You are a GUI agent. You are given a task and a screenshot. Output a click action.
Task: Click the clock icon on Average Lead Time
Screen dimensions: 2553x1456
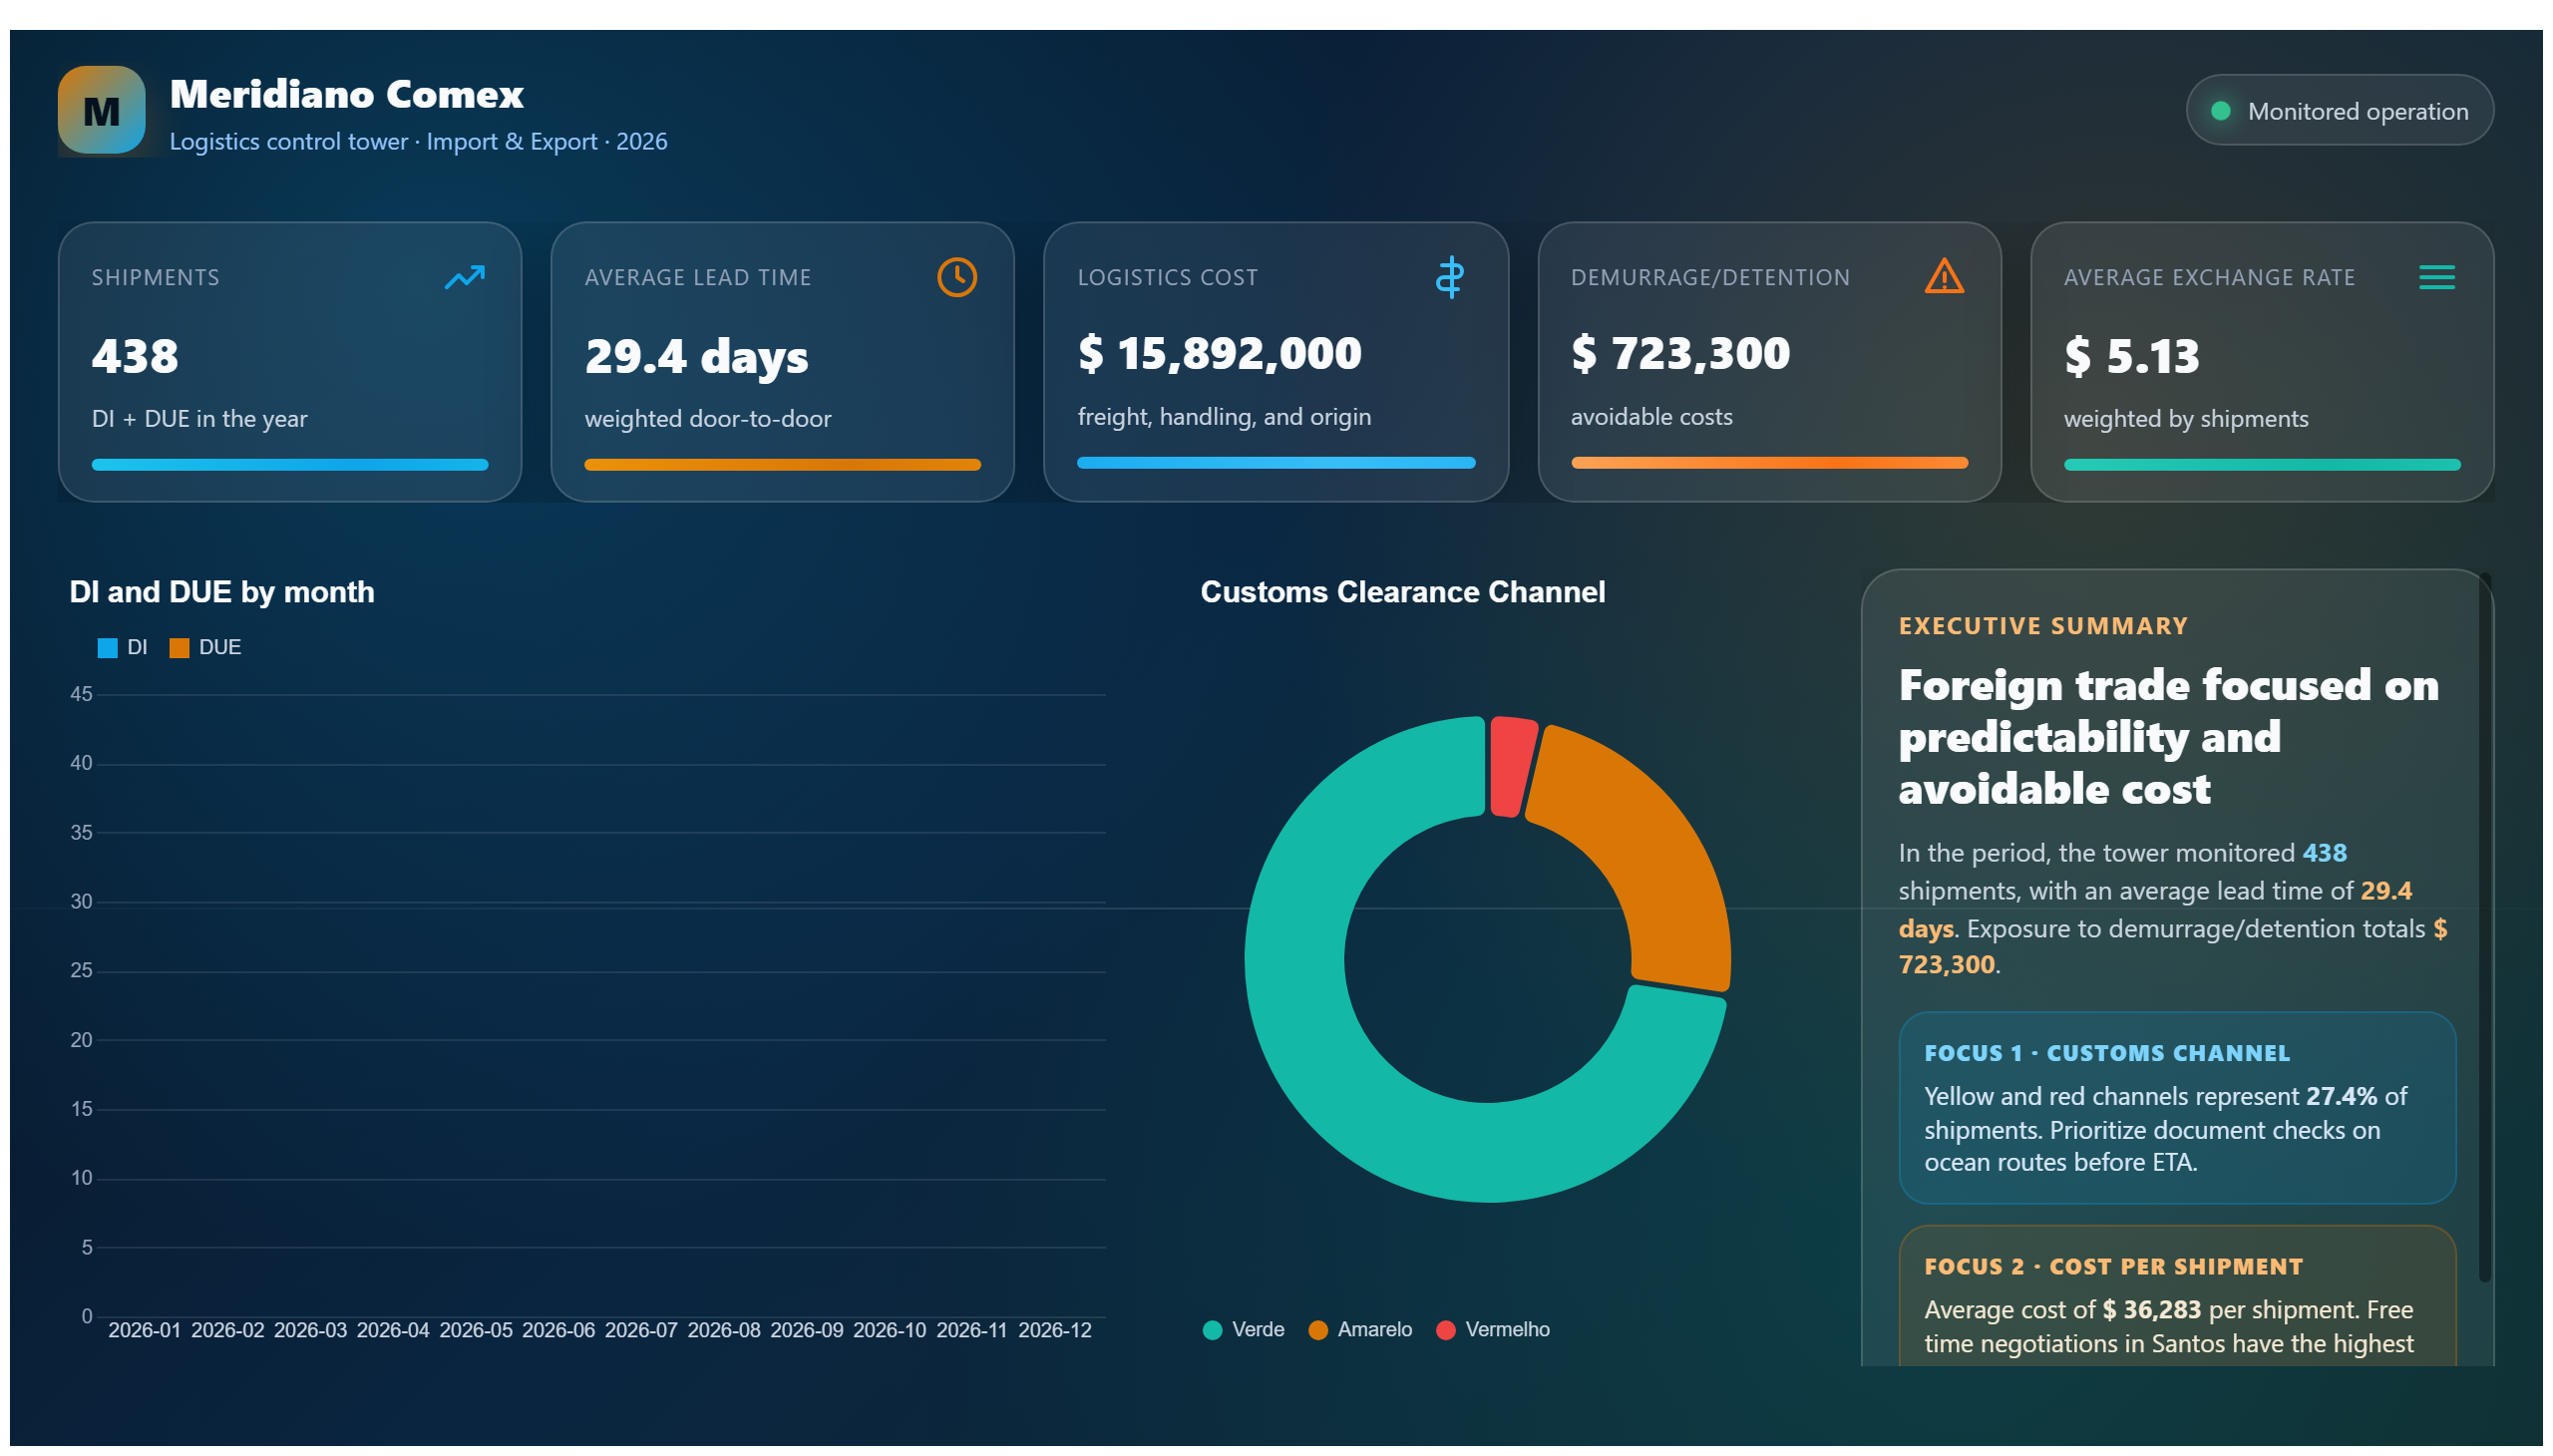point(957,277)
